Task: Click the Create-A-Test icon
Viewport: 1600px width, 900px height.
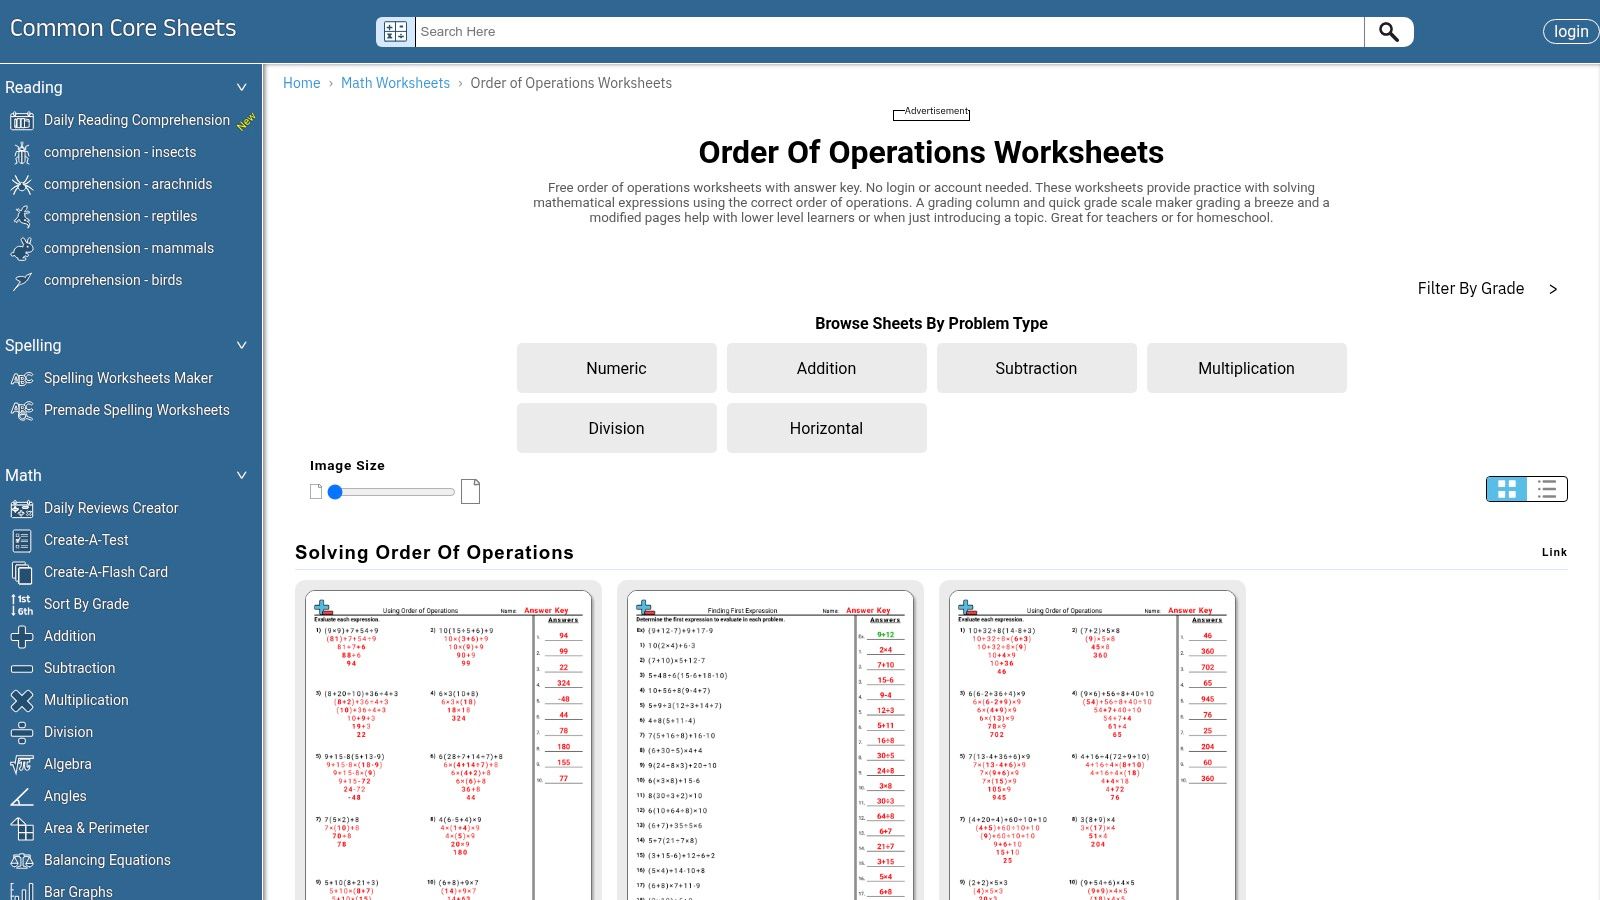Action: [x=22, y=540]
